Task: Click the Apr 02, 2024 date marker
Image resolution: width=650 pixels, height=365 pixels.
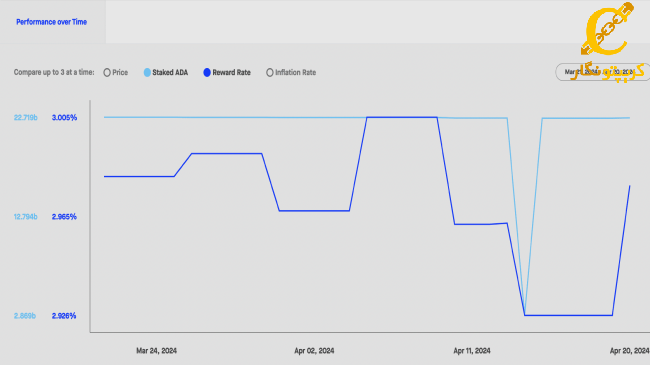Action: (x=314, y=351)
